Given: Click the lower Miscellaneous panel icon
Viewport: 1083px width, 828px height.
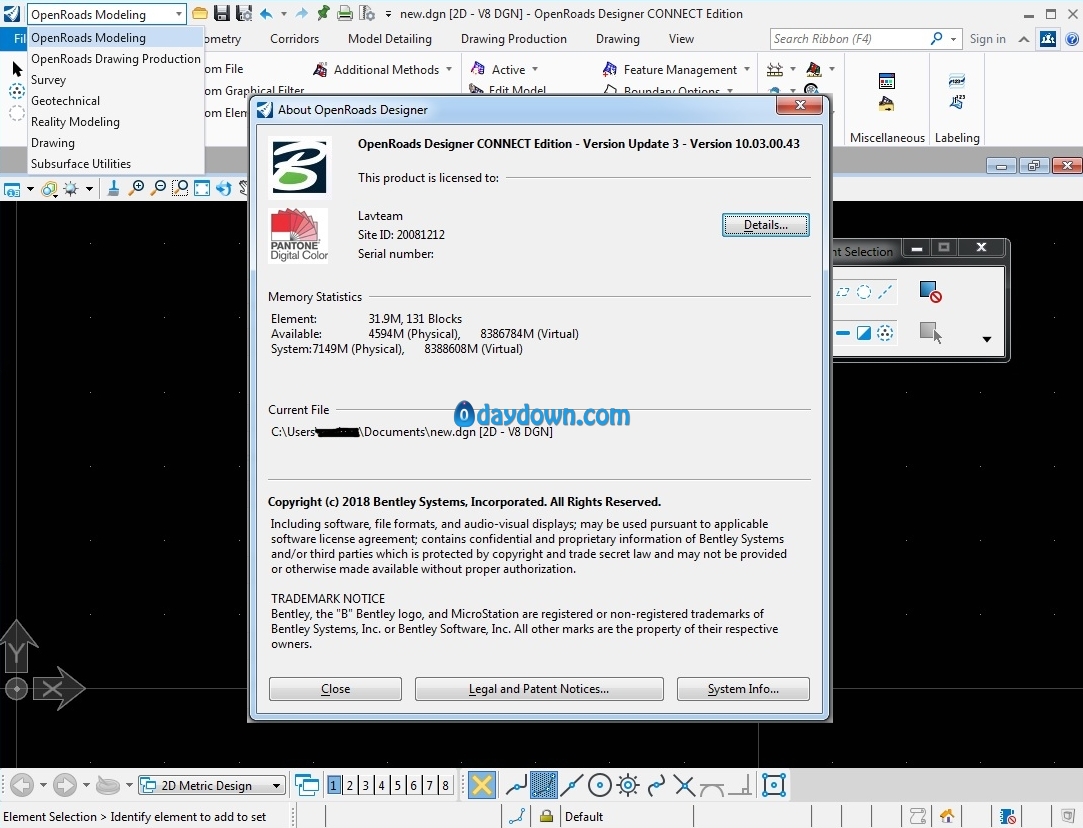Looking at the screenshot, I should click(887, 104).
